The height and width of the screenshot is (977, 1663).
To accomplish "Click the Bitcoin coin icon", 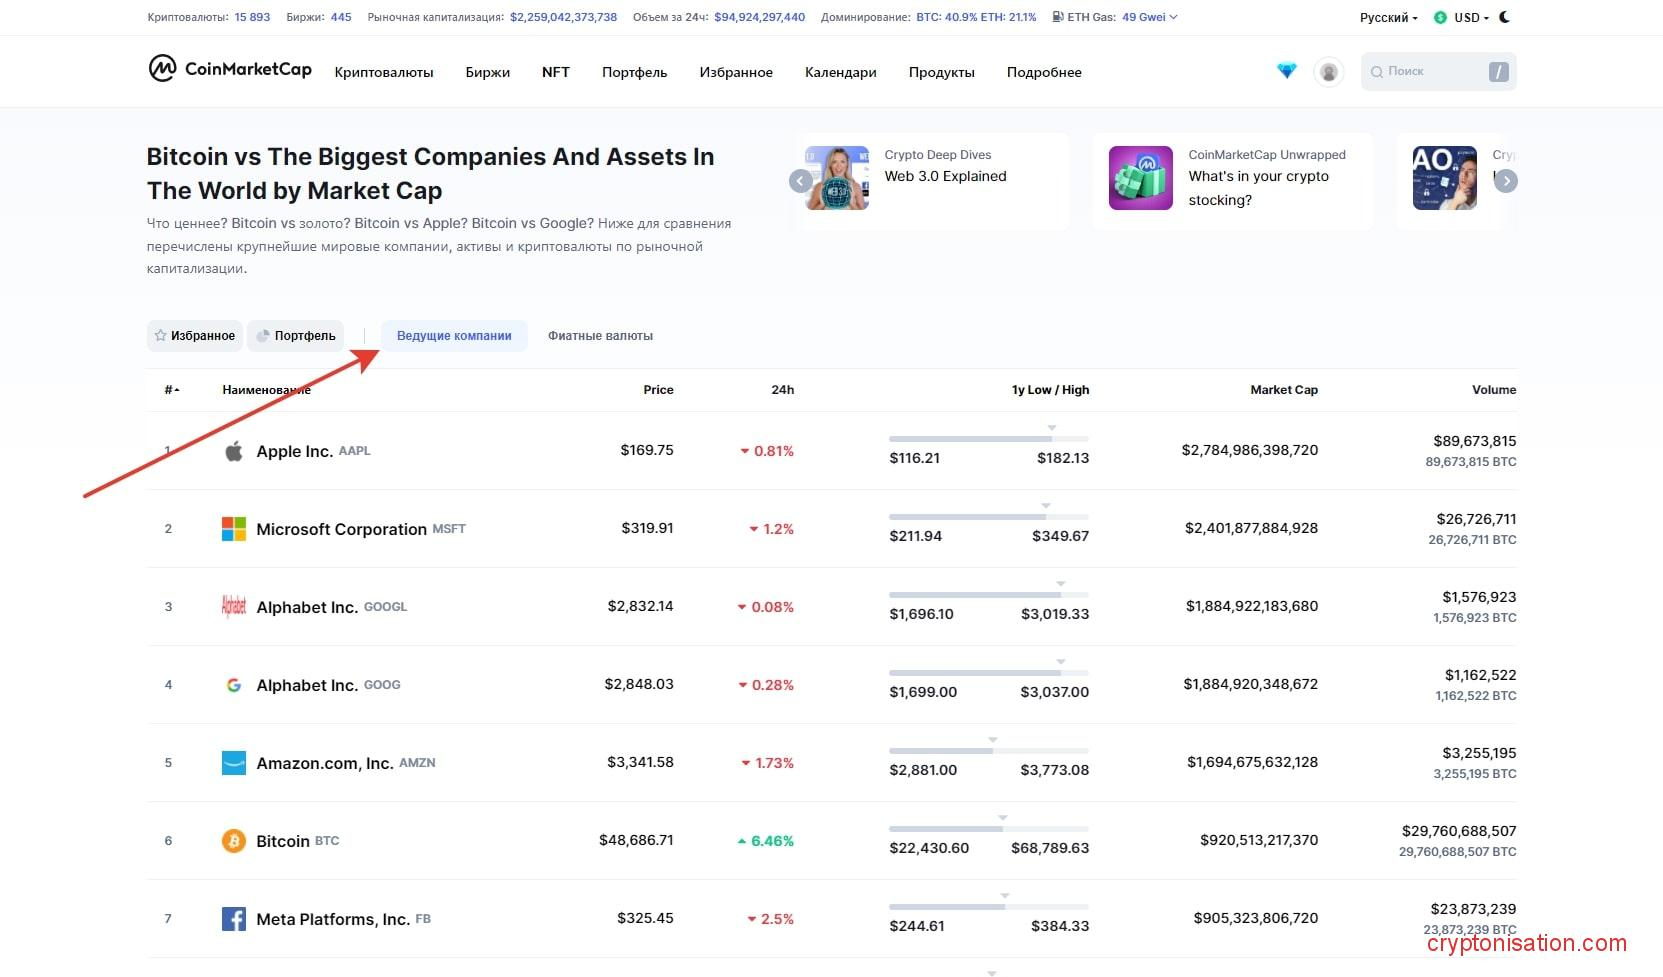I will click(x=233, y=841).
